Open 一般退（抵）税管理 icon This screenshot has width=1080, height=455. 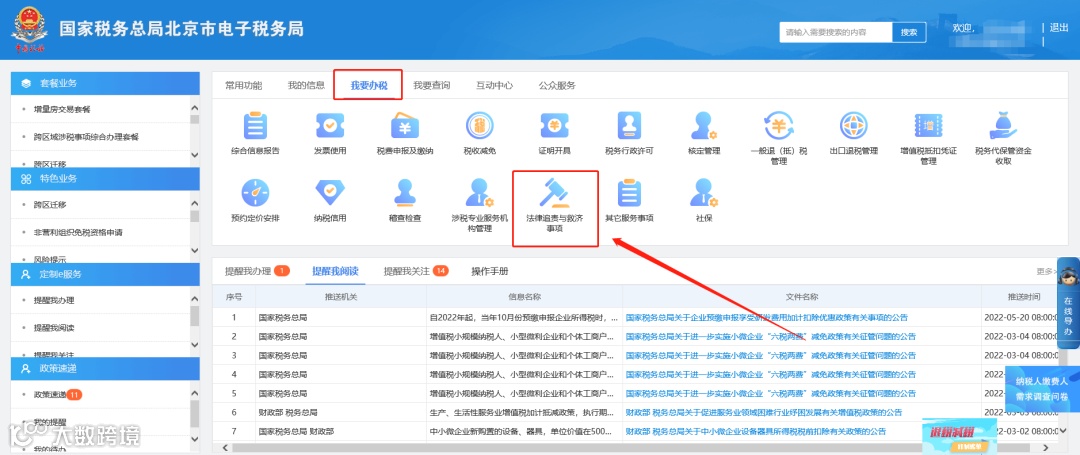click(x=778, y=126)
